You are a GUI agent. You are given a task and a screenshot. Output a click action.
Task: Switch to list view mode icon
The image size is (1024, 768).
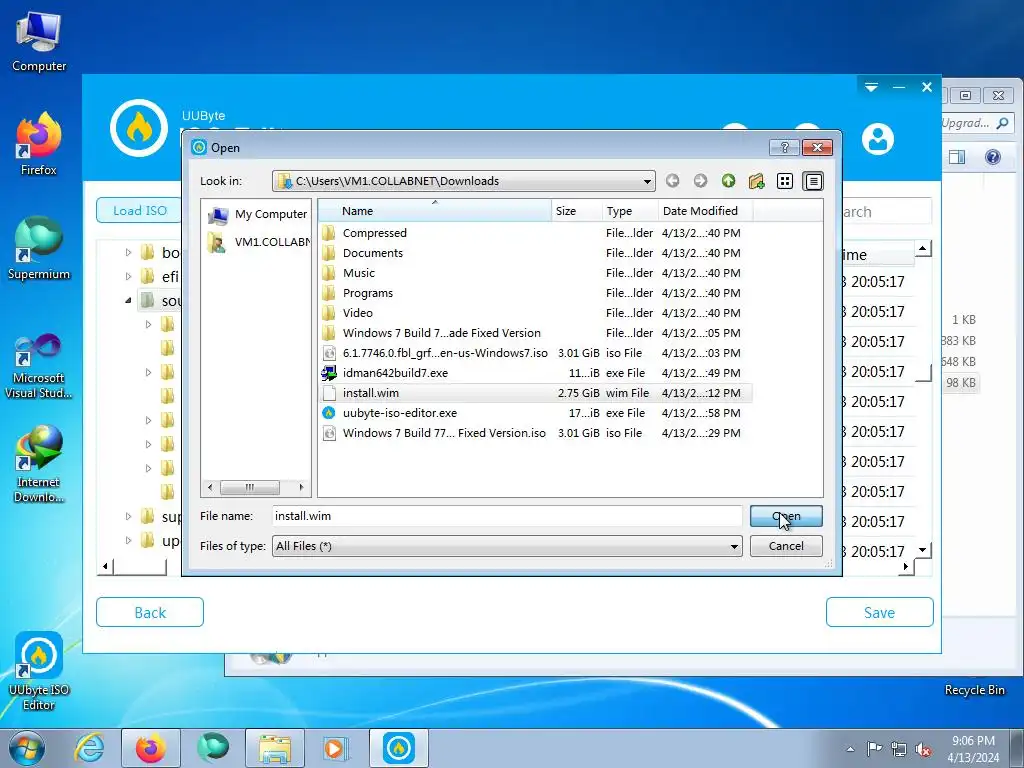coord(784,181)
